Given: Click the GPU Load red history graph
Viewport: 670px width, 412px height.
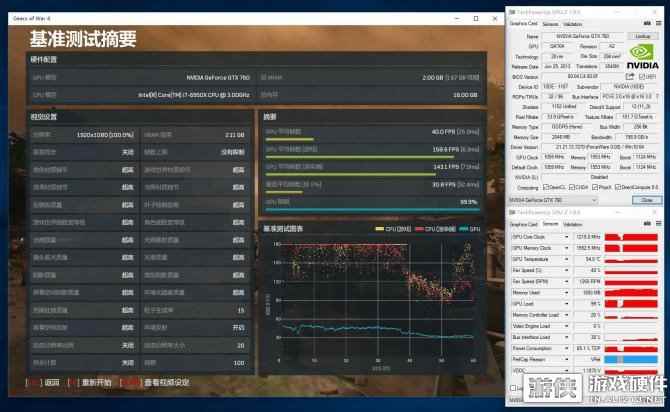Looking at the screenshot, I should (631, 303).
